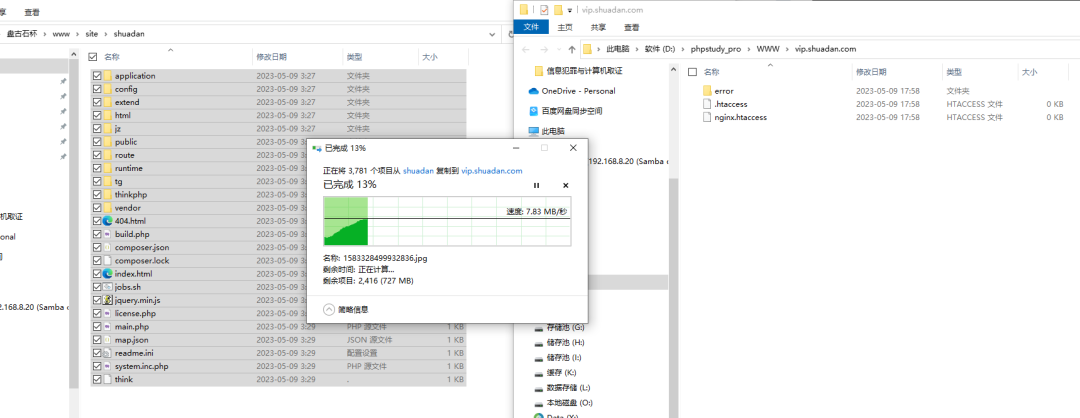Uncheck the public folder checkbox

97,142
